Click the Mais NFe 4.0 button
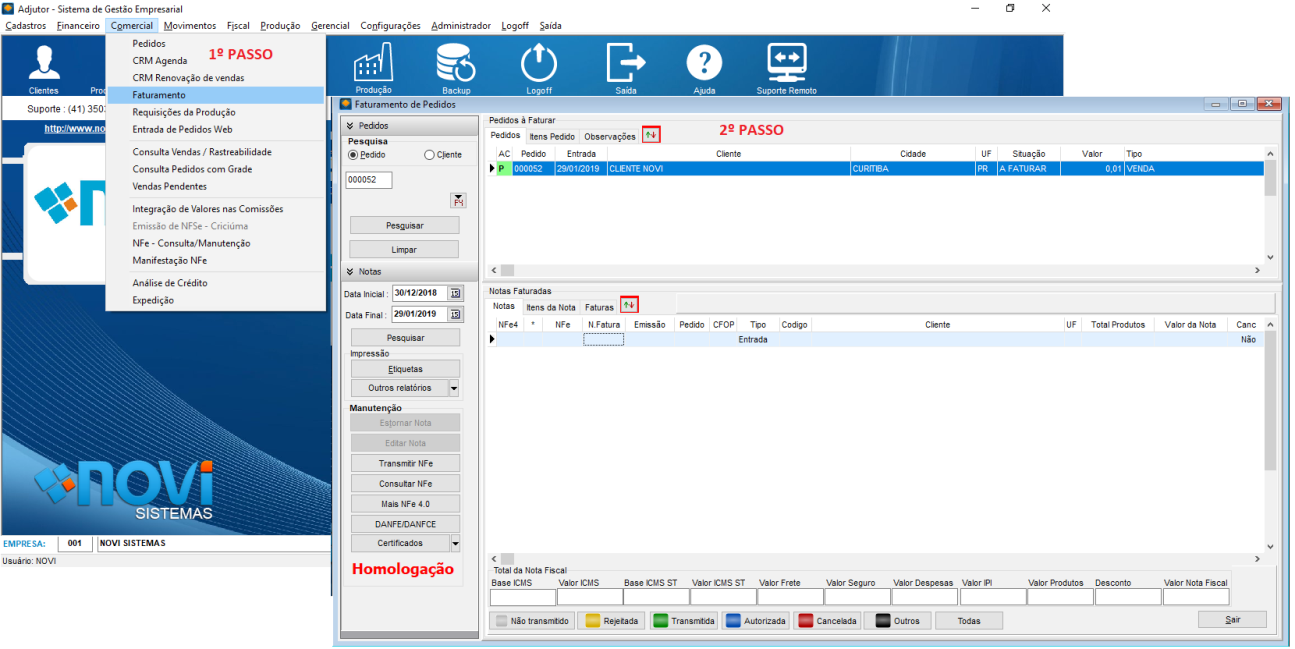Screen dimensions: 1295x649 (x=405, y=503)
